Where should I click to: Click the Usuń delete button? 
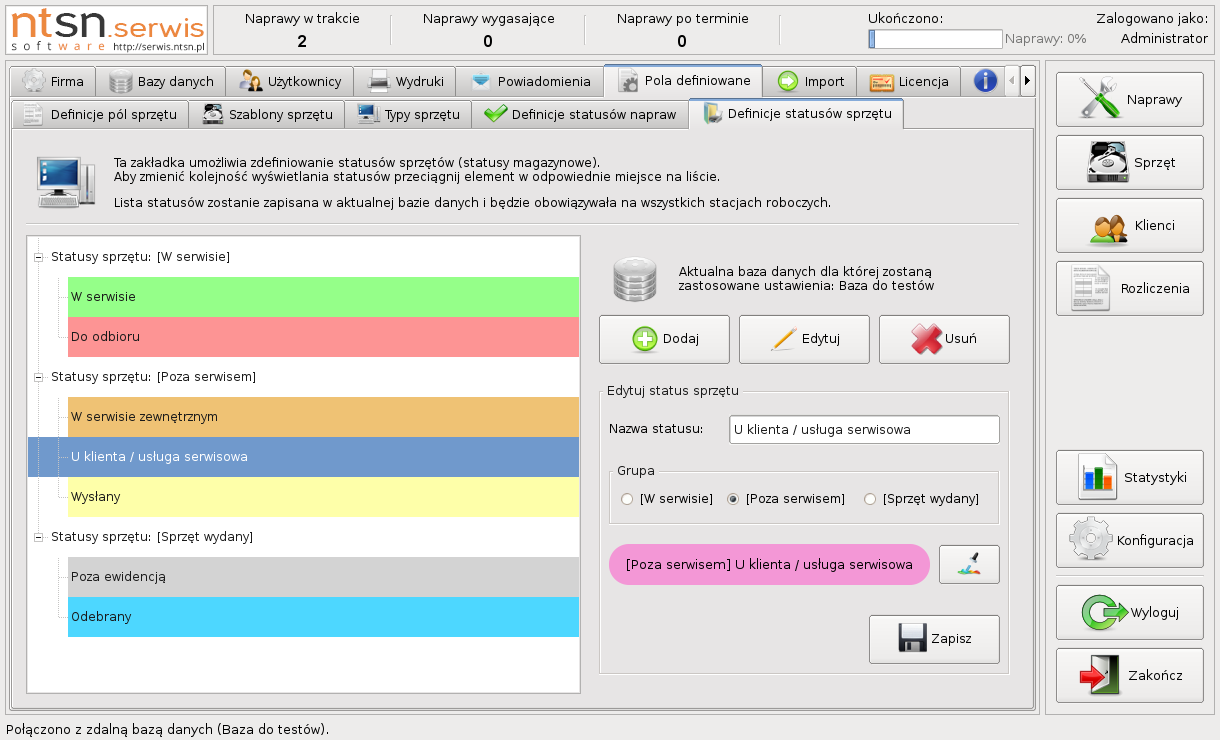click(x=944, y=339)
